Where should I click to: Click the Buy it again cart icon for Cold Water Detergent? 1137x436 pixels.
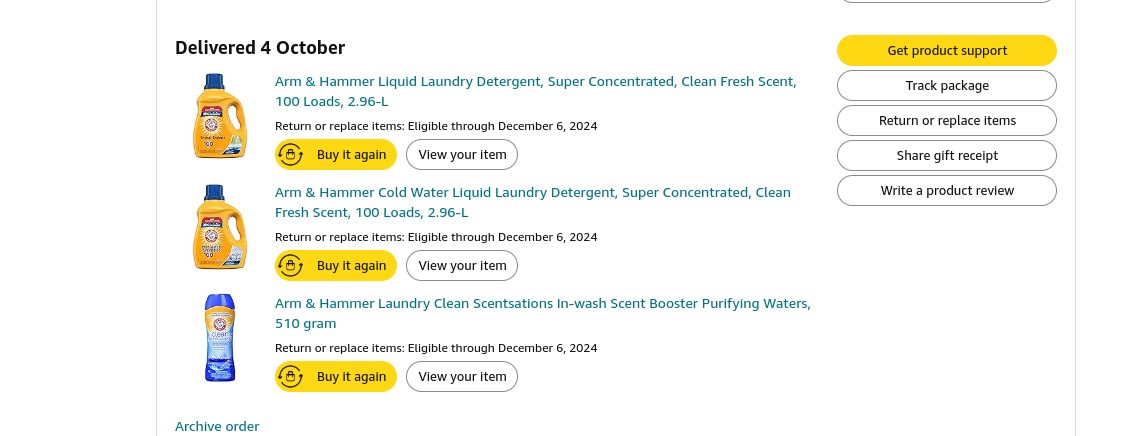point(290,266)
